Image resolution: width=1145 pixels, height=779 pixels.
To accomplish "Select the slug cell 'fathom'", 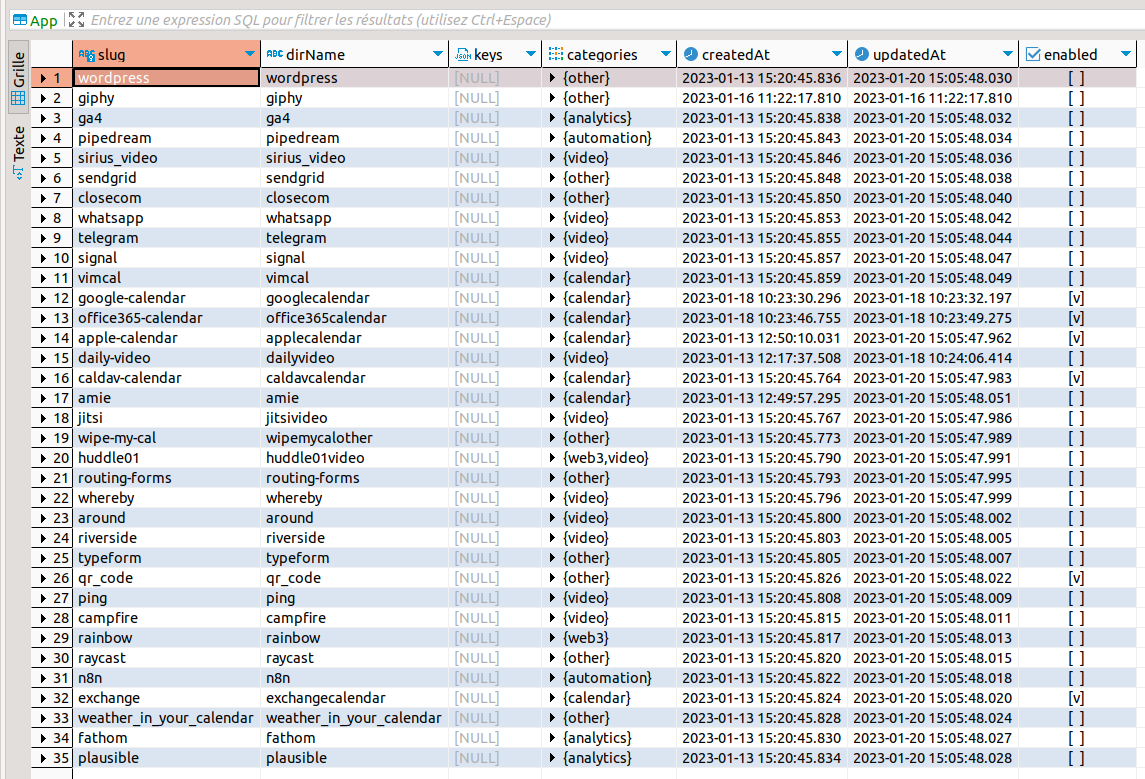I will [166, 738].
